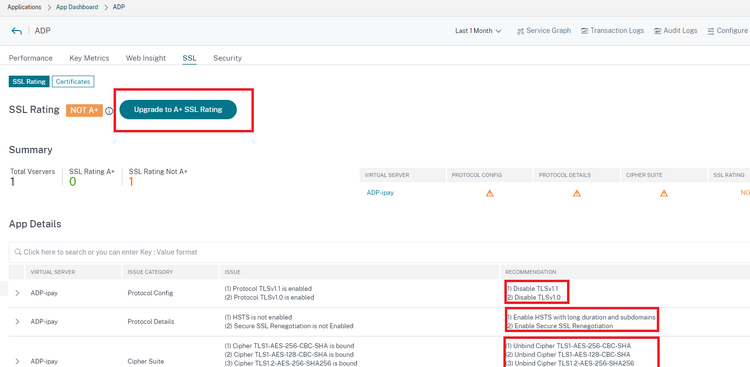Viewport: 750px width, 367px height.
Task: Click the Total Vservers count
Action: coord(12,182)
